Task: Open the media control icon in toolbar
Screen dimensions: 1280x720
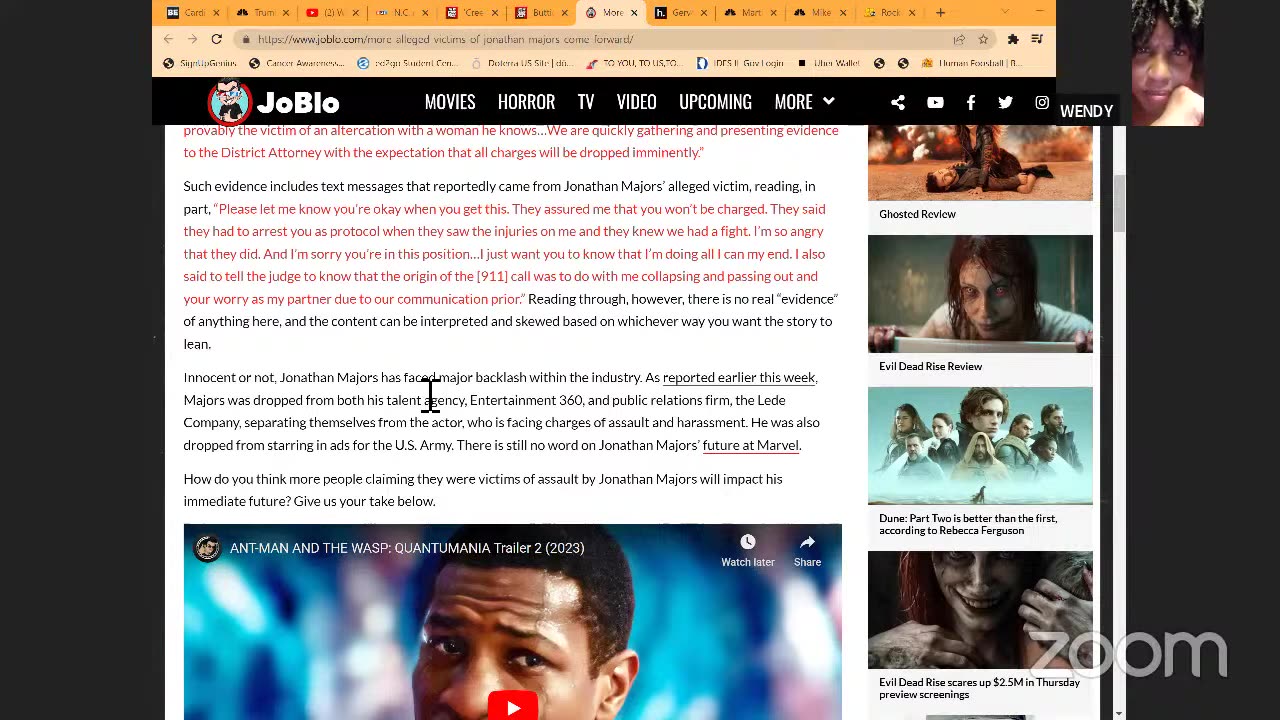Action: (1037, 39)
